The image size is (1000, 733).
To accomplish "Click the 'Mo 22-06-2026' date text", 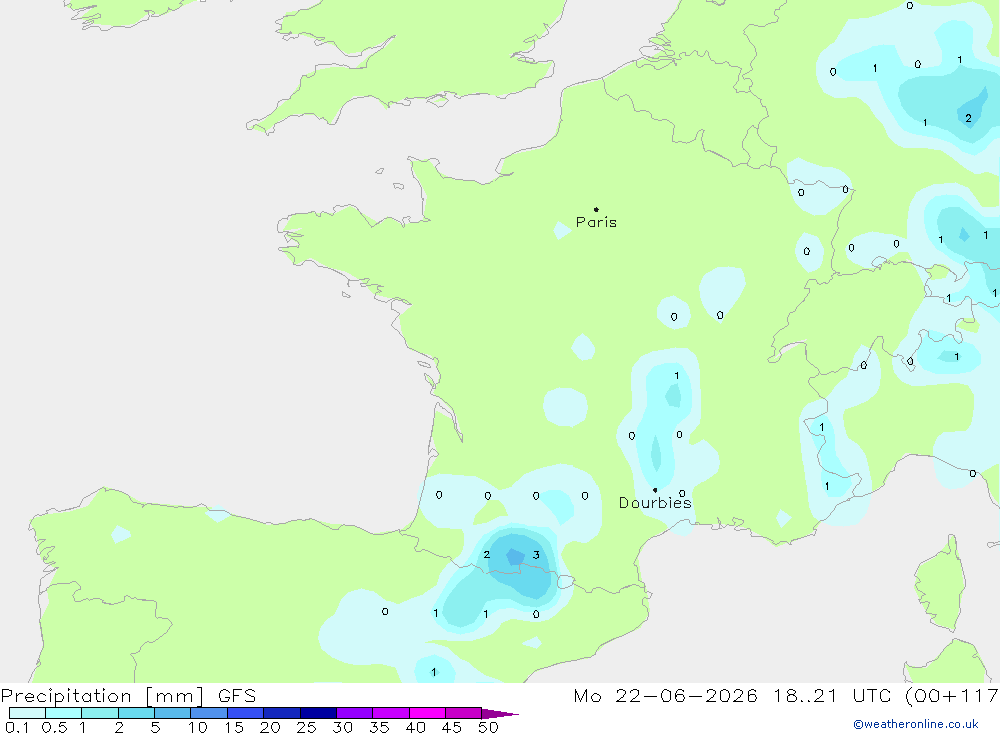I will pos(666,696).
